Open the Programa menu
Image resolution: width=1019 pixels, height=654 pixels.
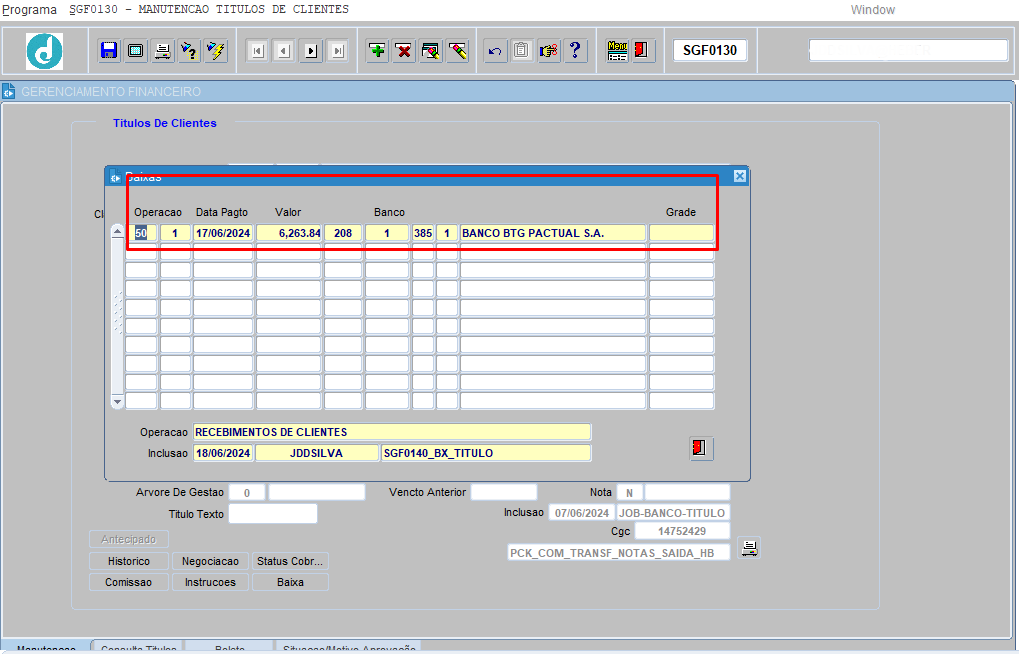click(x=30, y=9)
